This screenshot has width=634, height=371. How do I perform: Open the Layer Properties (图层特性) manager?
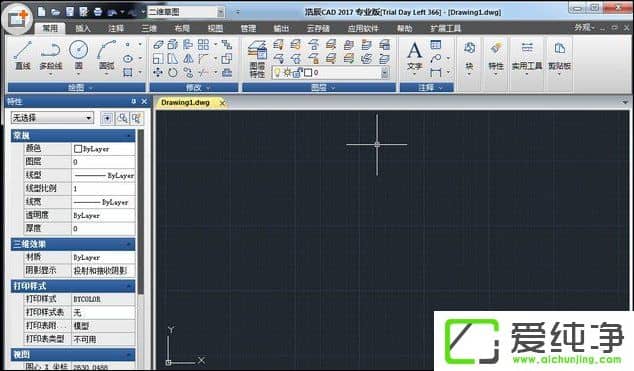coord(257,59)
